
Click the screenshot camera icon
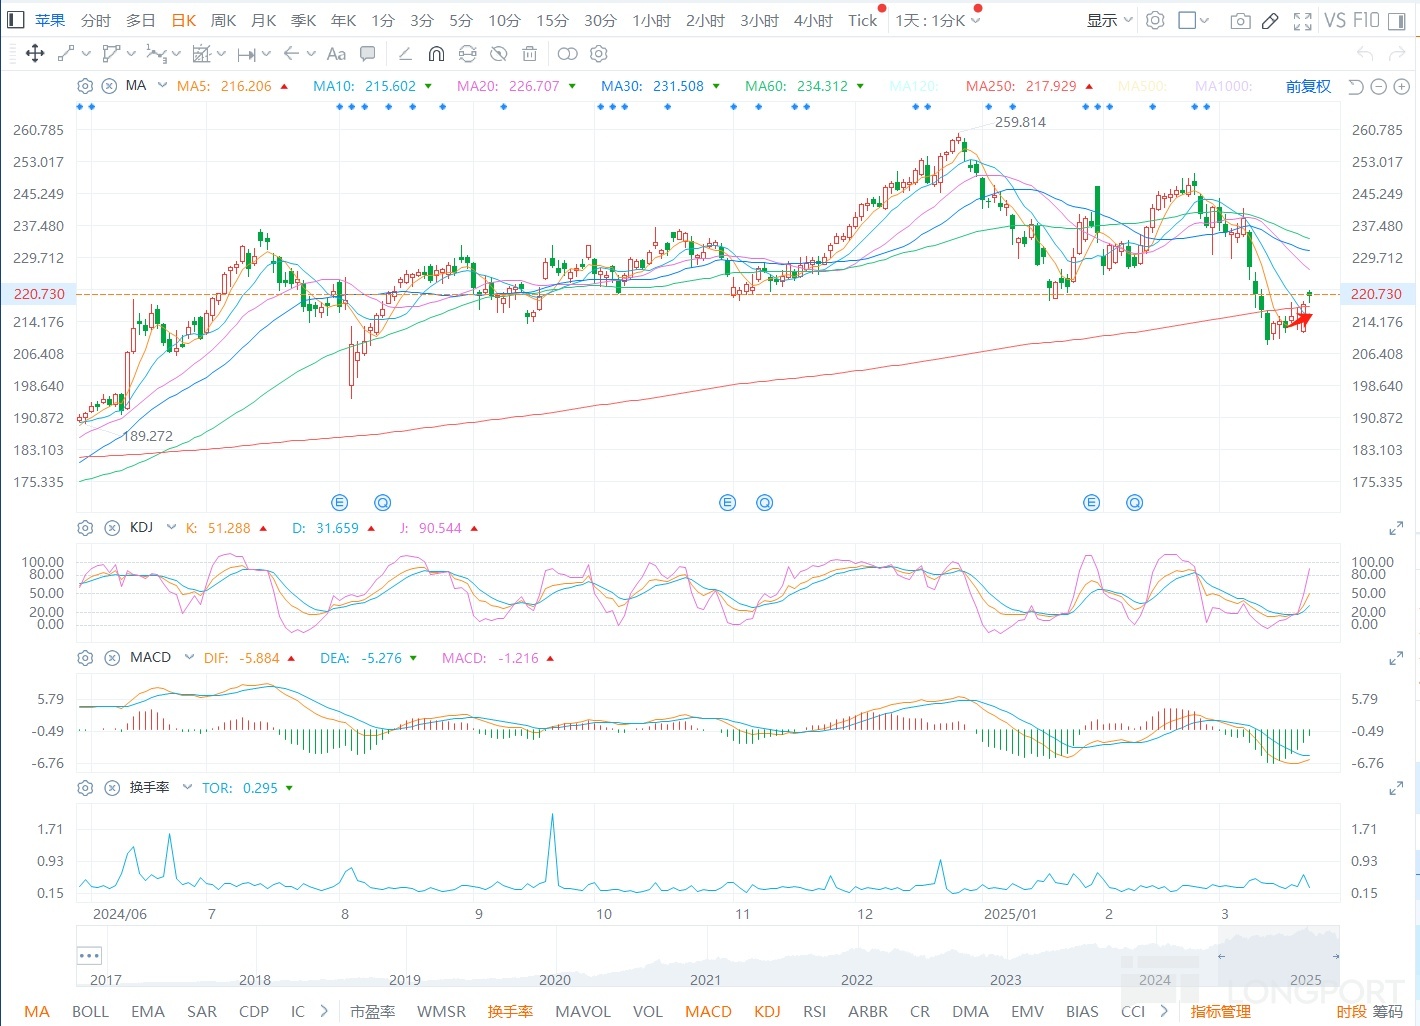pyautogui.click(x=1240, y=21)
